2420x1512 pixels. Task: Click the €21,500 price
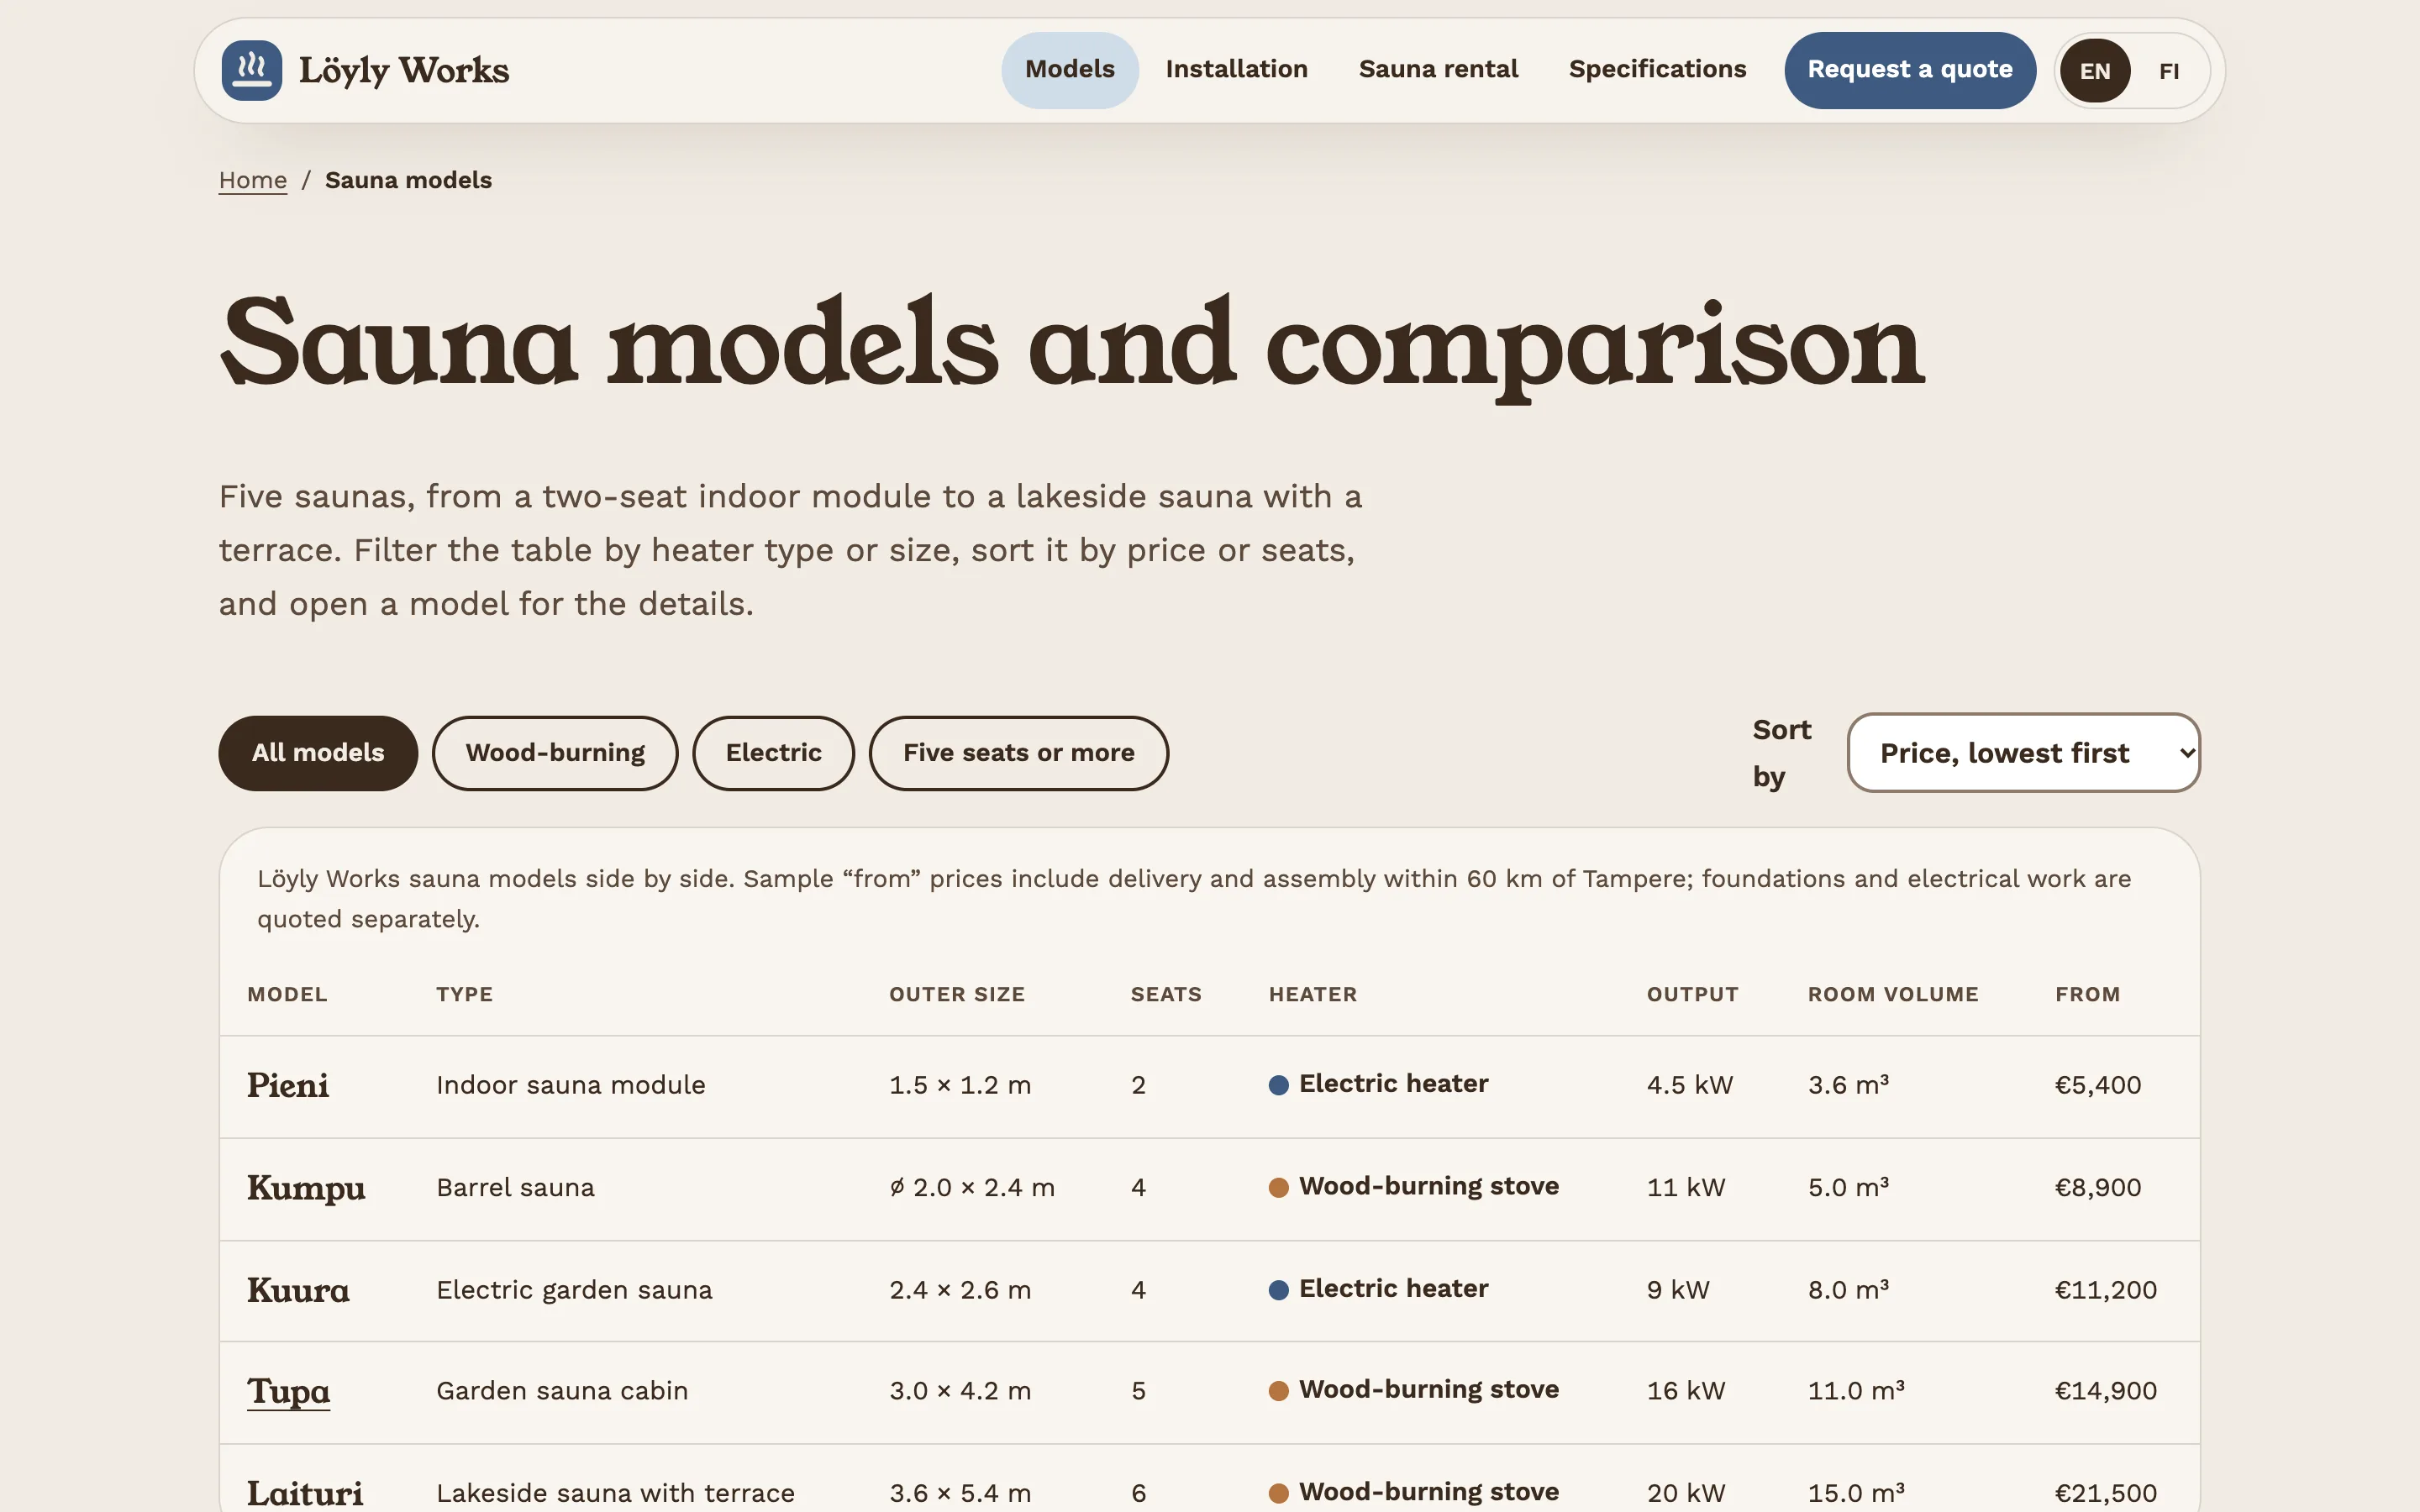2106,1493
